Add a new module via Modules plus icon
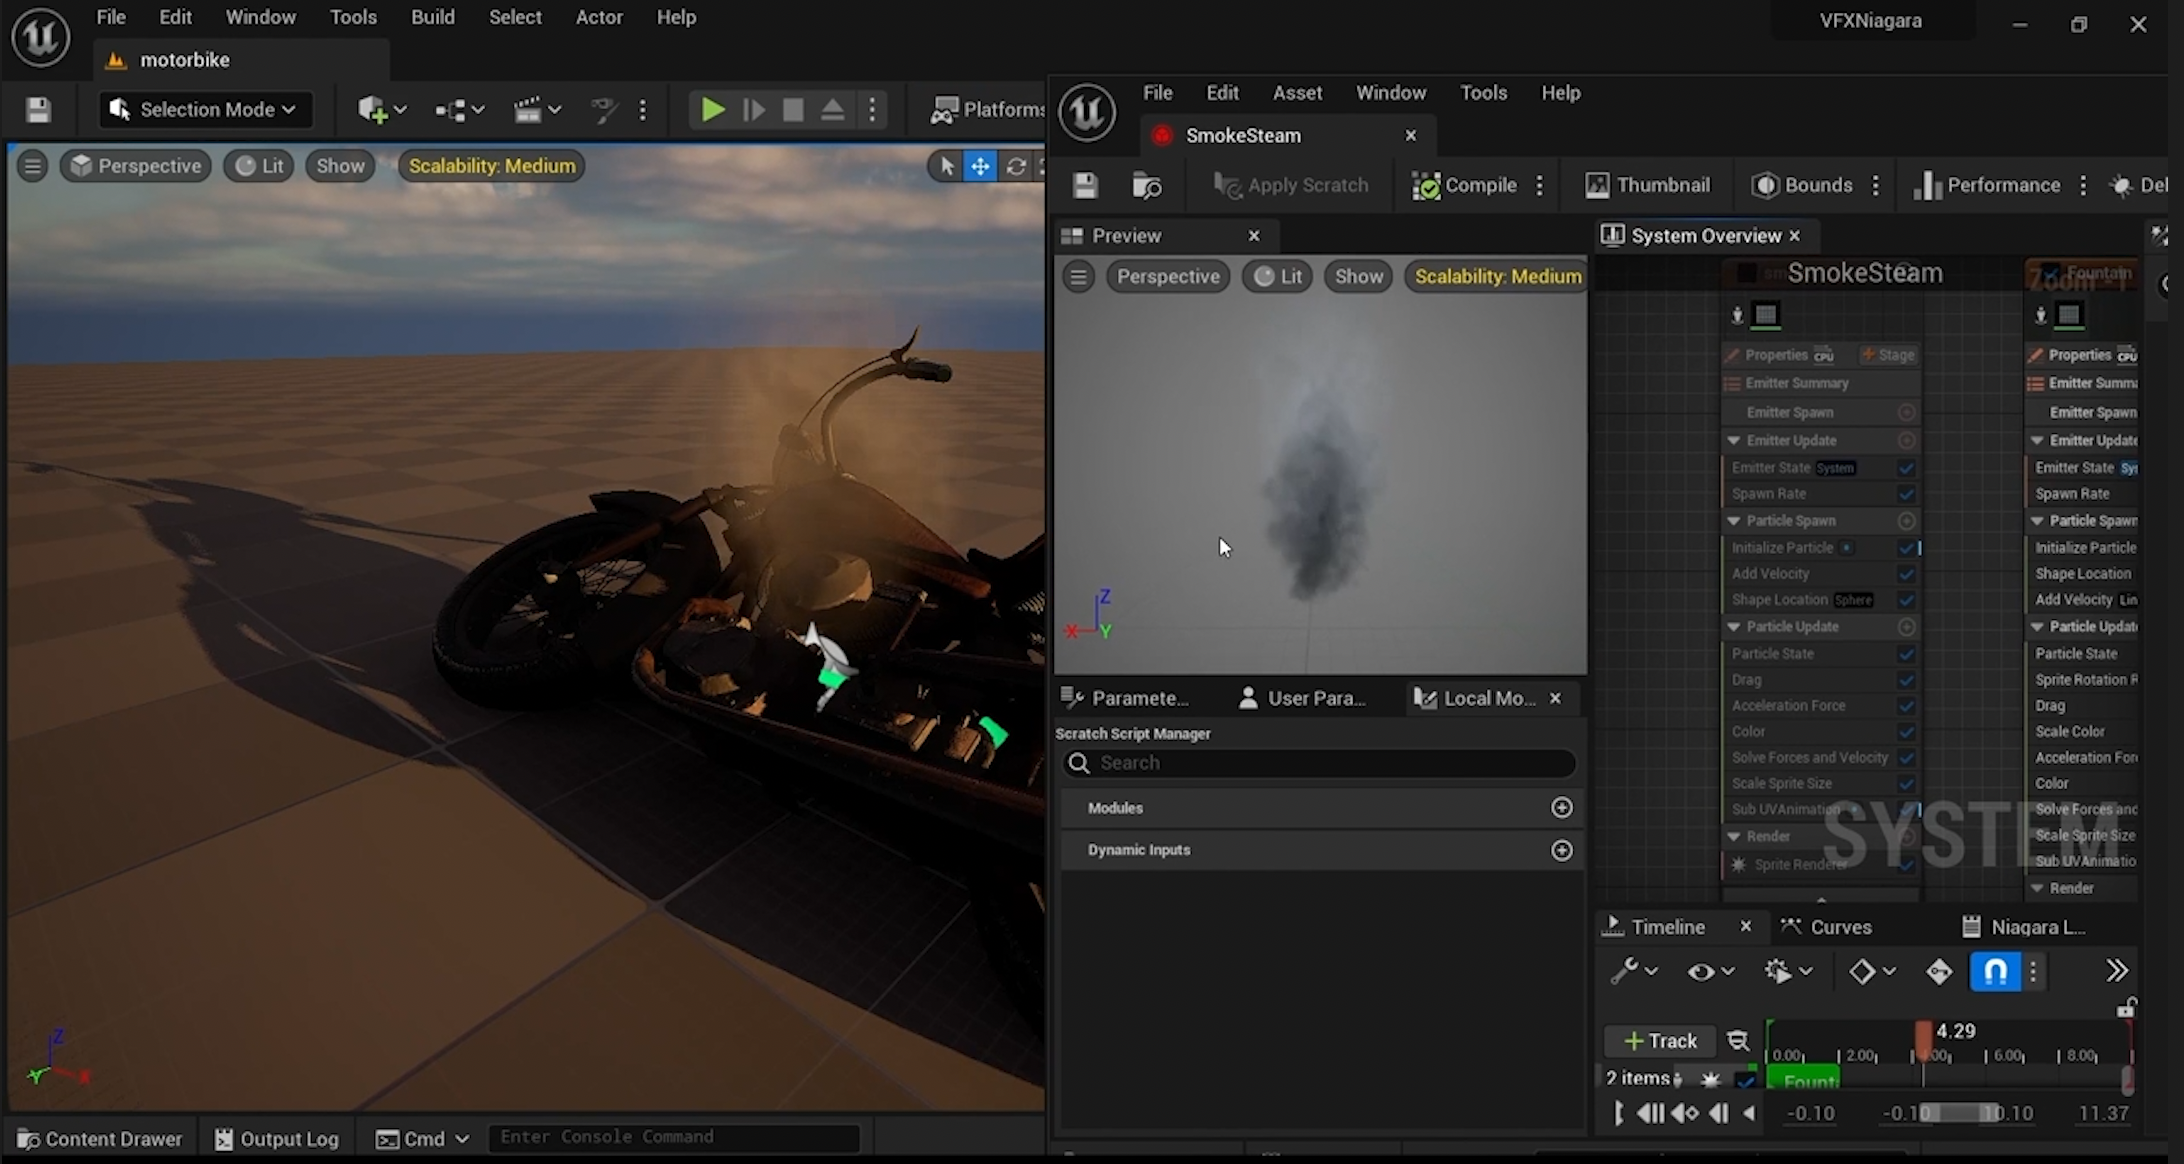 [1561, 808]
